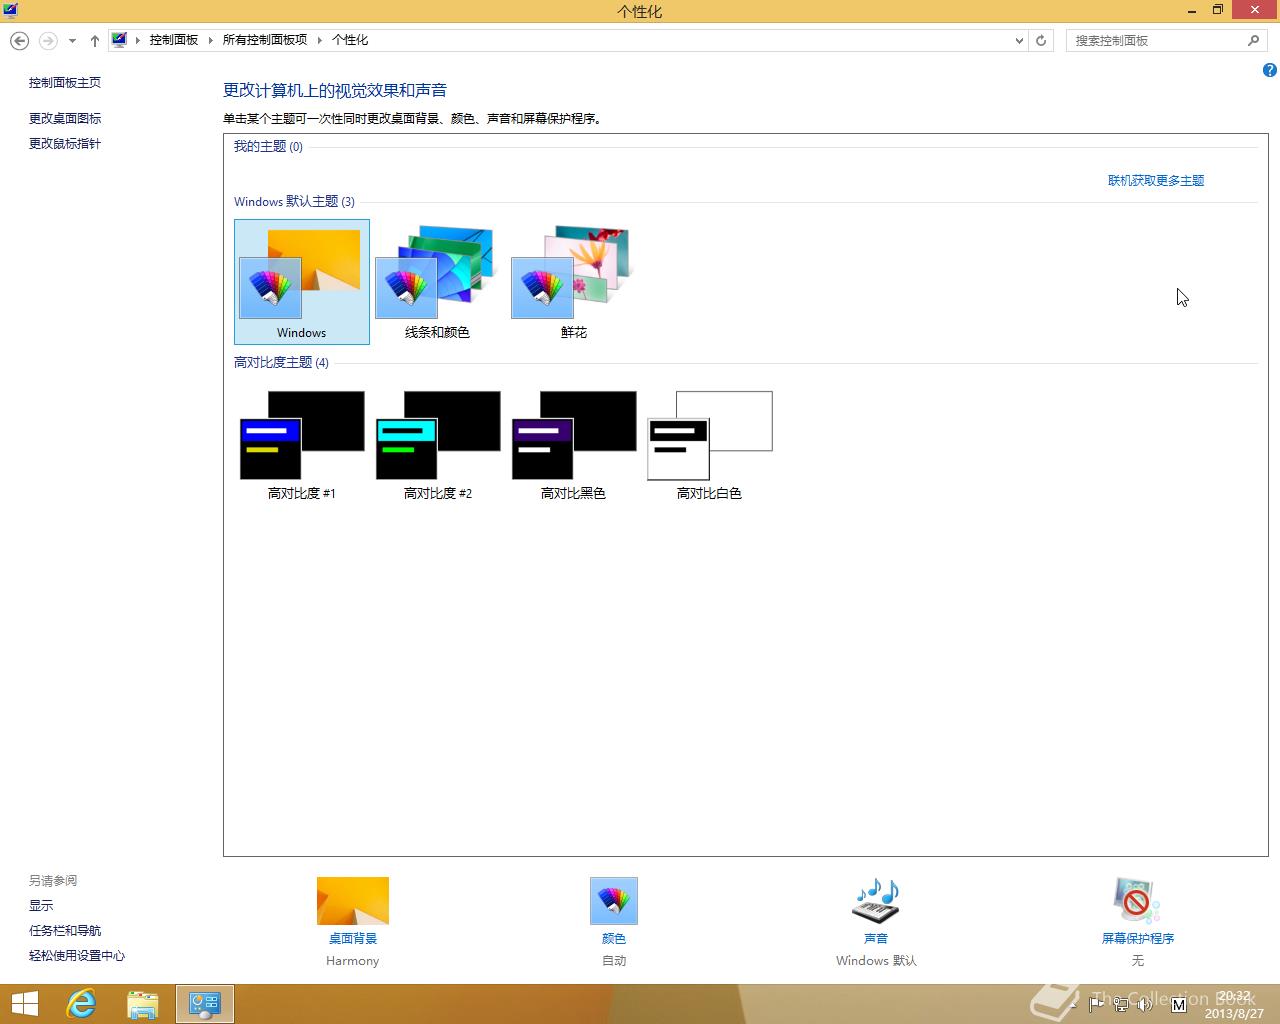The image size is (1280, 1024).
Task: Click 所有控制面板项 in the breadcrumb
Action: (265, 40)
